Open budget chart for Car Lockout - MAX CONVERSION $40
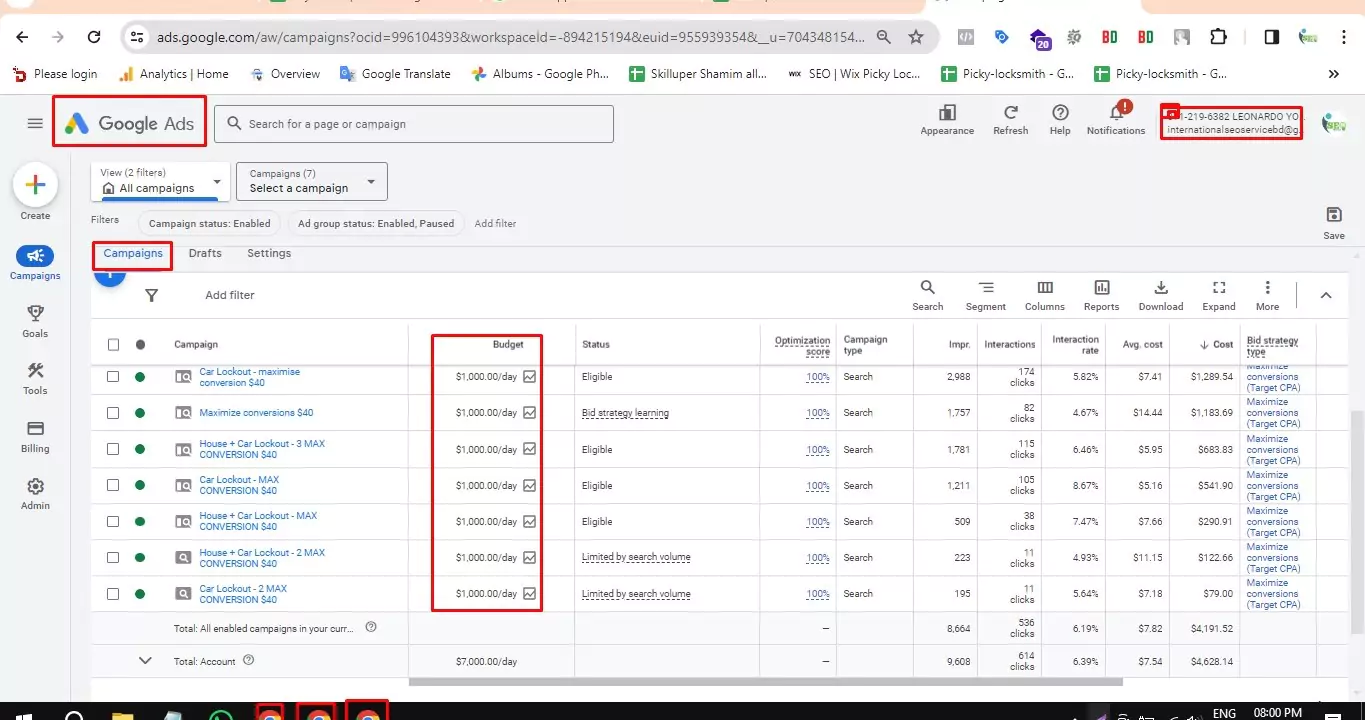This screenshot has height=720, width=1365. coord(530,486)
